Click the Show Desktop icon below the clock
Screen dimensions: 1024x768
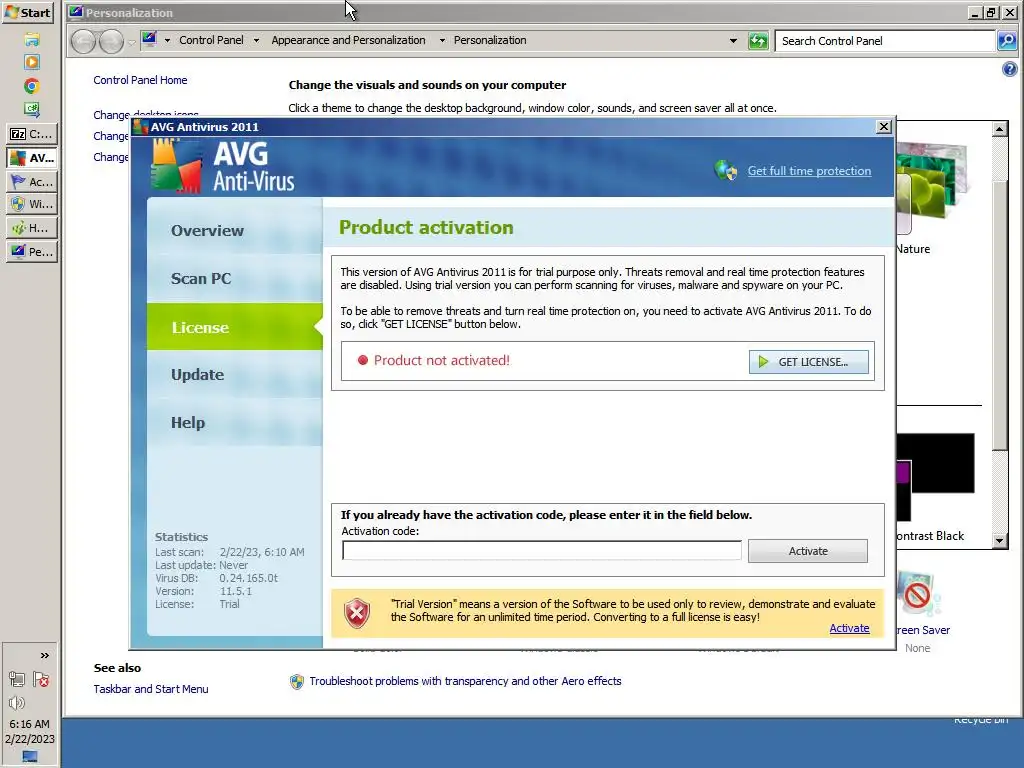pos(30,756)
